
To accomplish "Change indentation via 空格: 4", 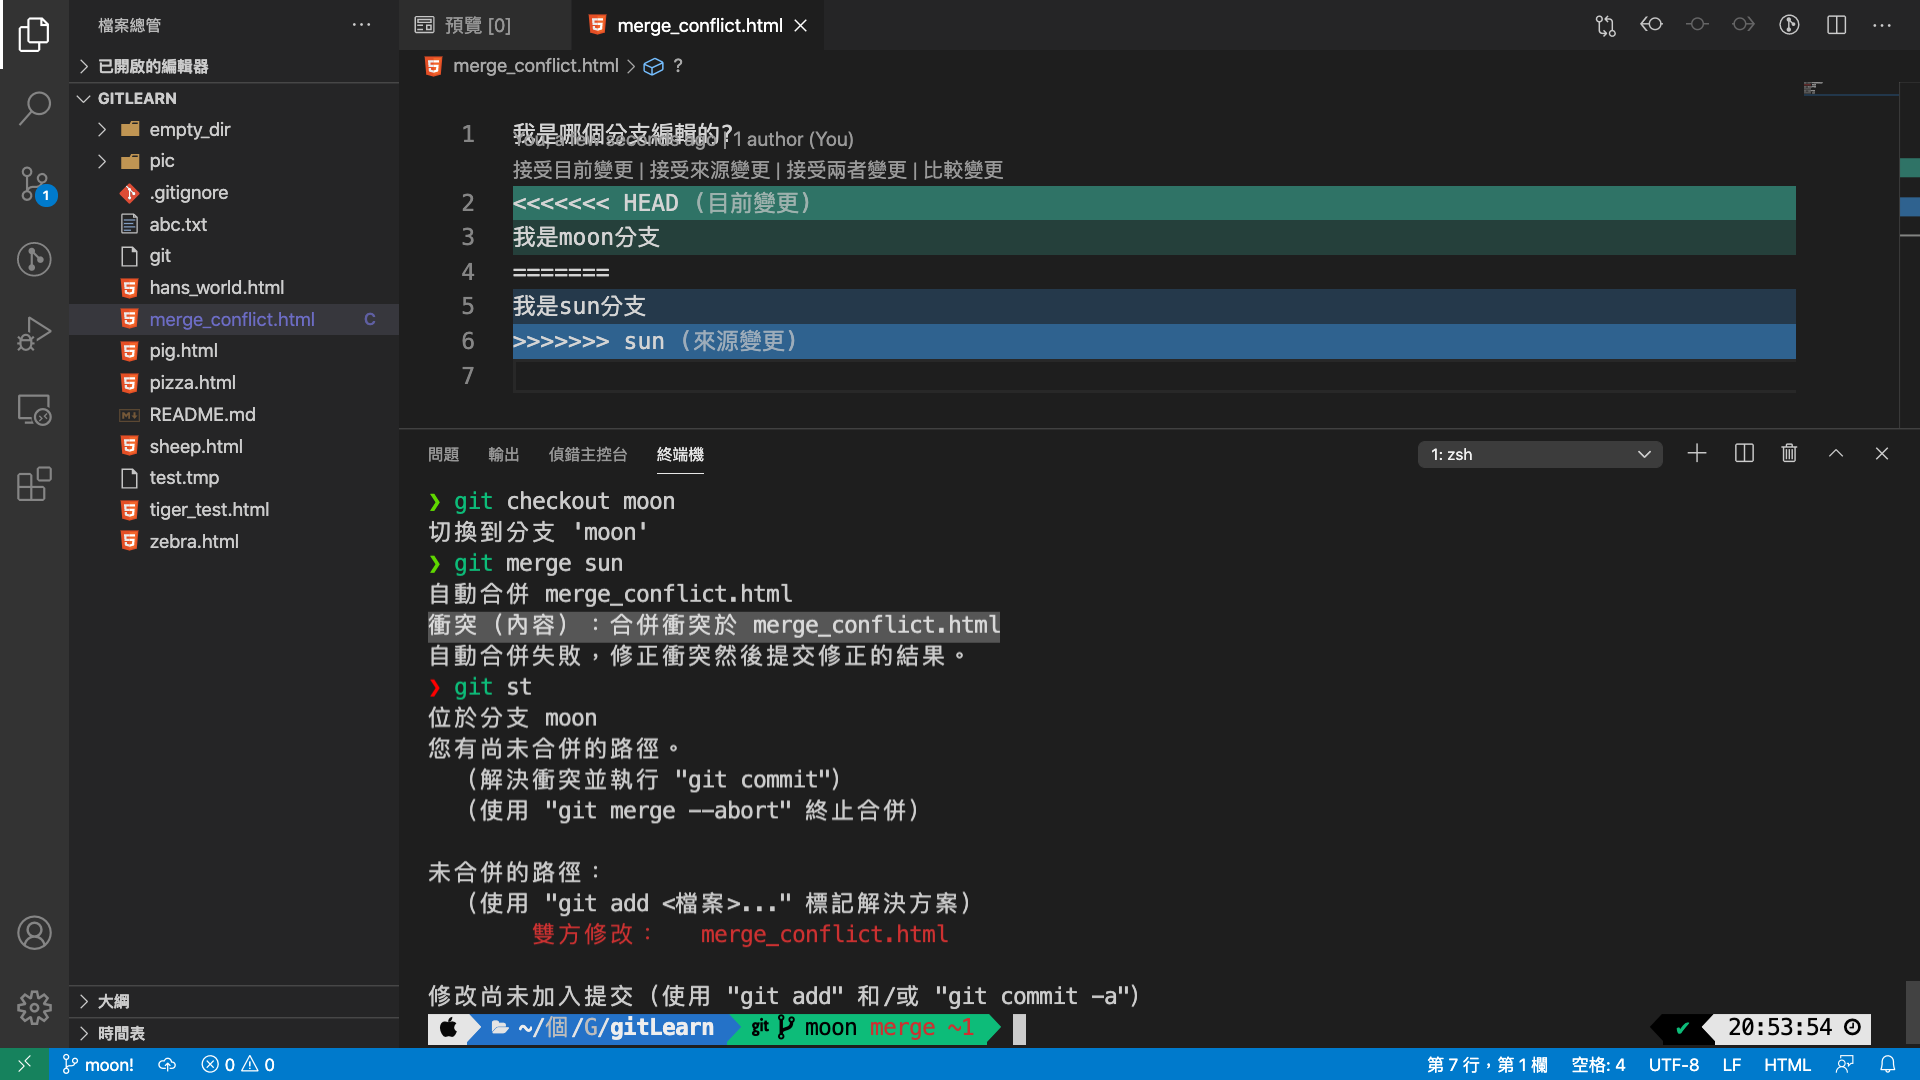I will (x=1598, y=1065).
